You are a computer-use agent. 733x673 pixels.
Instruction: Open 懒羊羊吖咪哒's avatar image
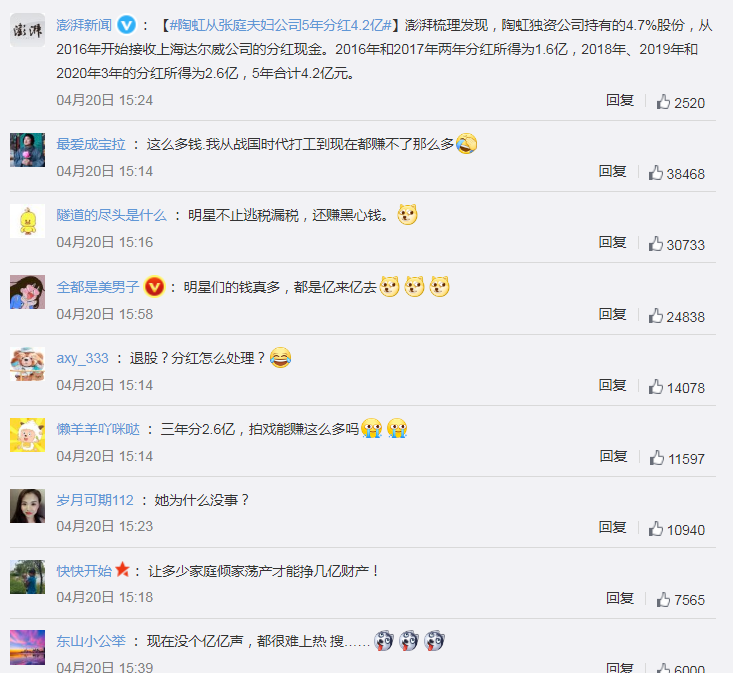point(28,435)
